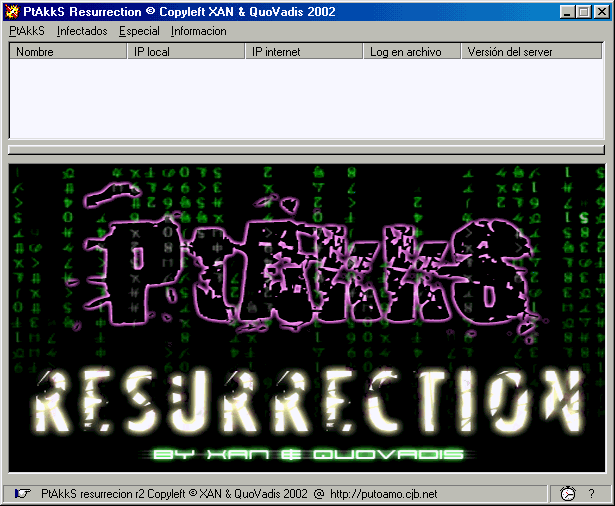Open the PtAkkS menu
The image size is (615, 506).
pyautogui.click(x=26, y=31)
